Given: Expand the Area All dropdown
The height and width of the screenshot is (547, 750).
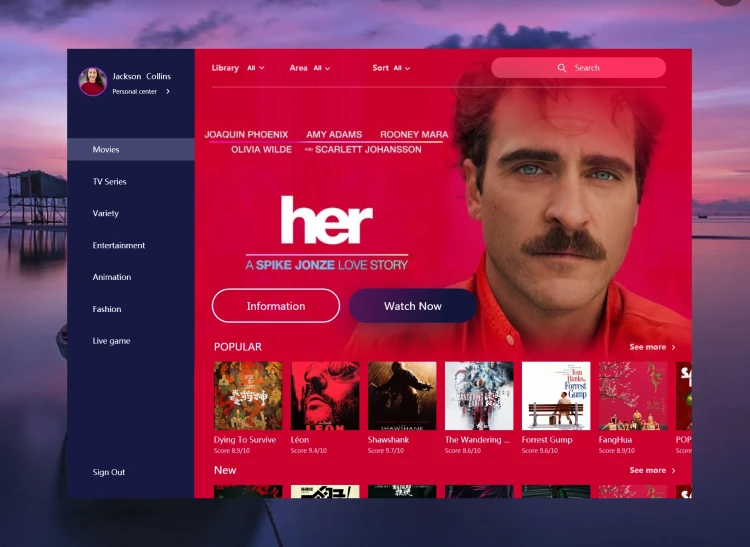Looking at the screenshot, I should click(322, 68).
